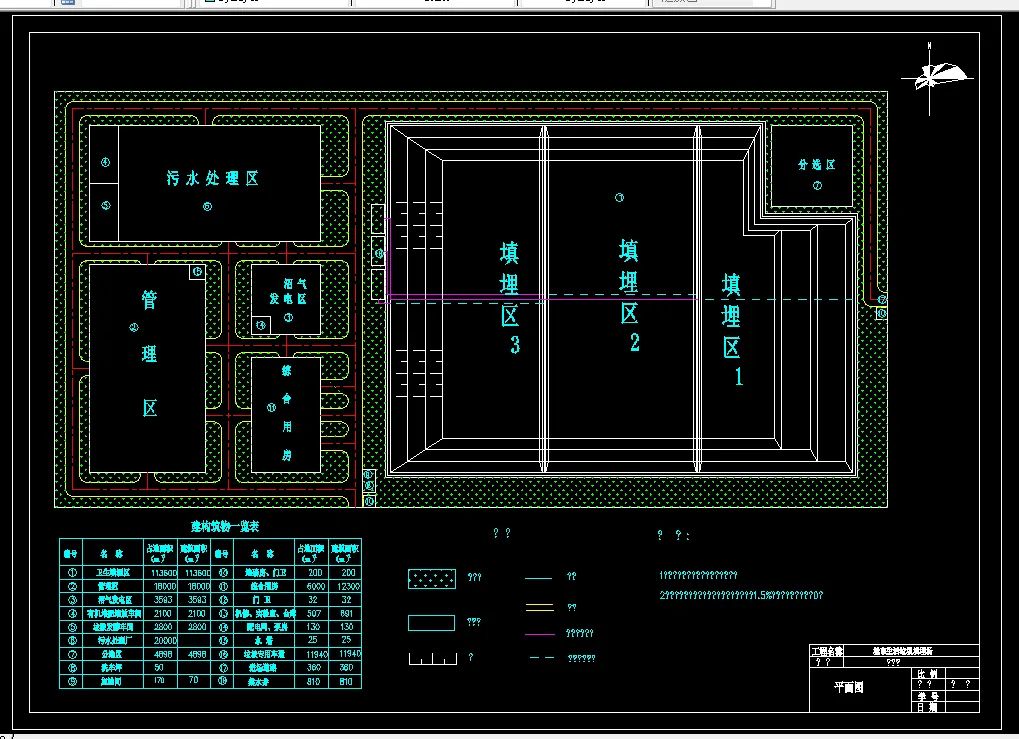1019x739 pixels.
Task: Click the circled 4 marker in sewage area
Action: 105,162
